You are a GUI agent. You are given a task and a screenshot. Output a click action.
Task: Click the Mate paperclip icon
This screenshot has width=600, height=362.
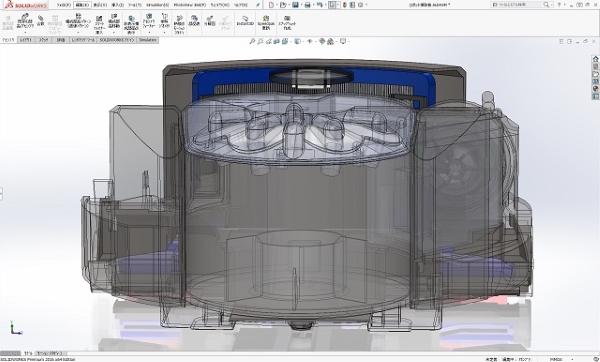pyautogui.click(x=41, y=21)
